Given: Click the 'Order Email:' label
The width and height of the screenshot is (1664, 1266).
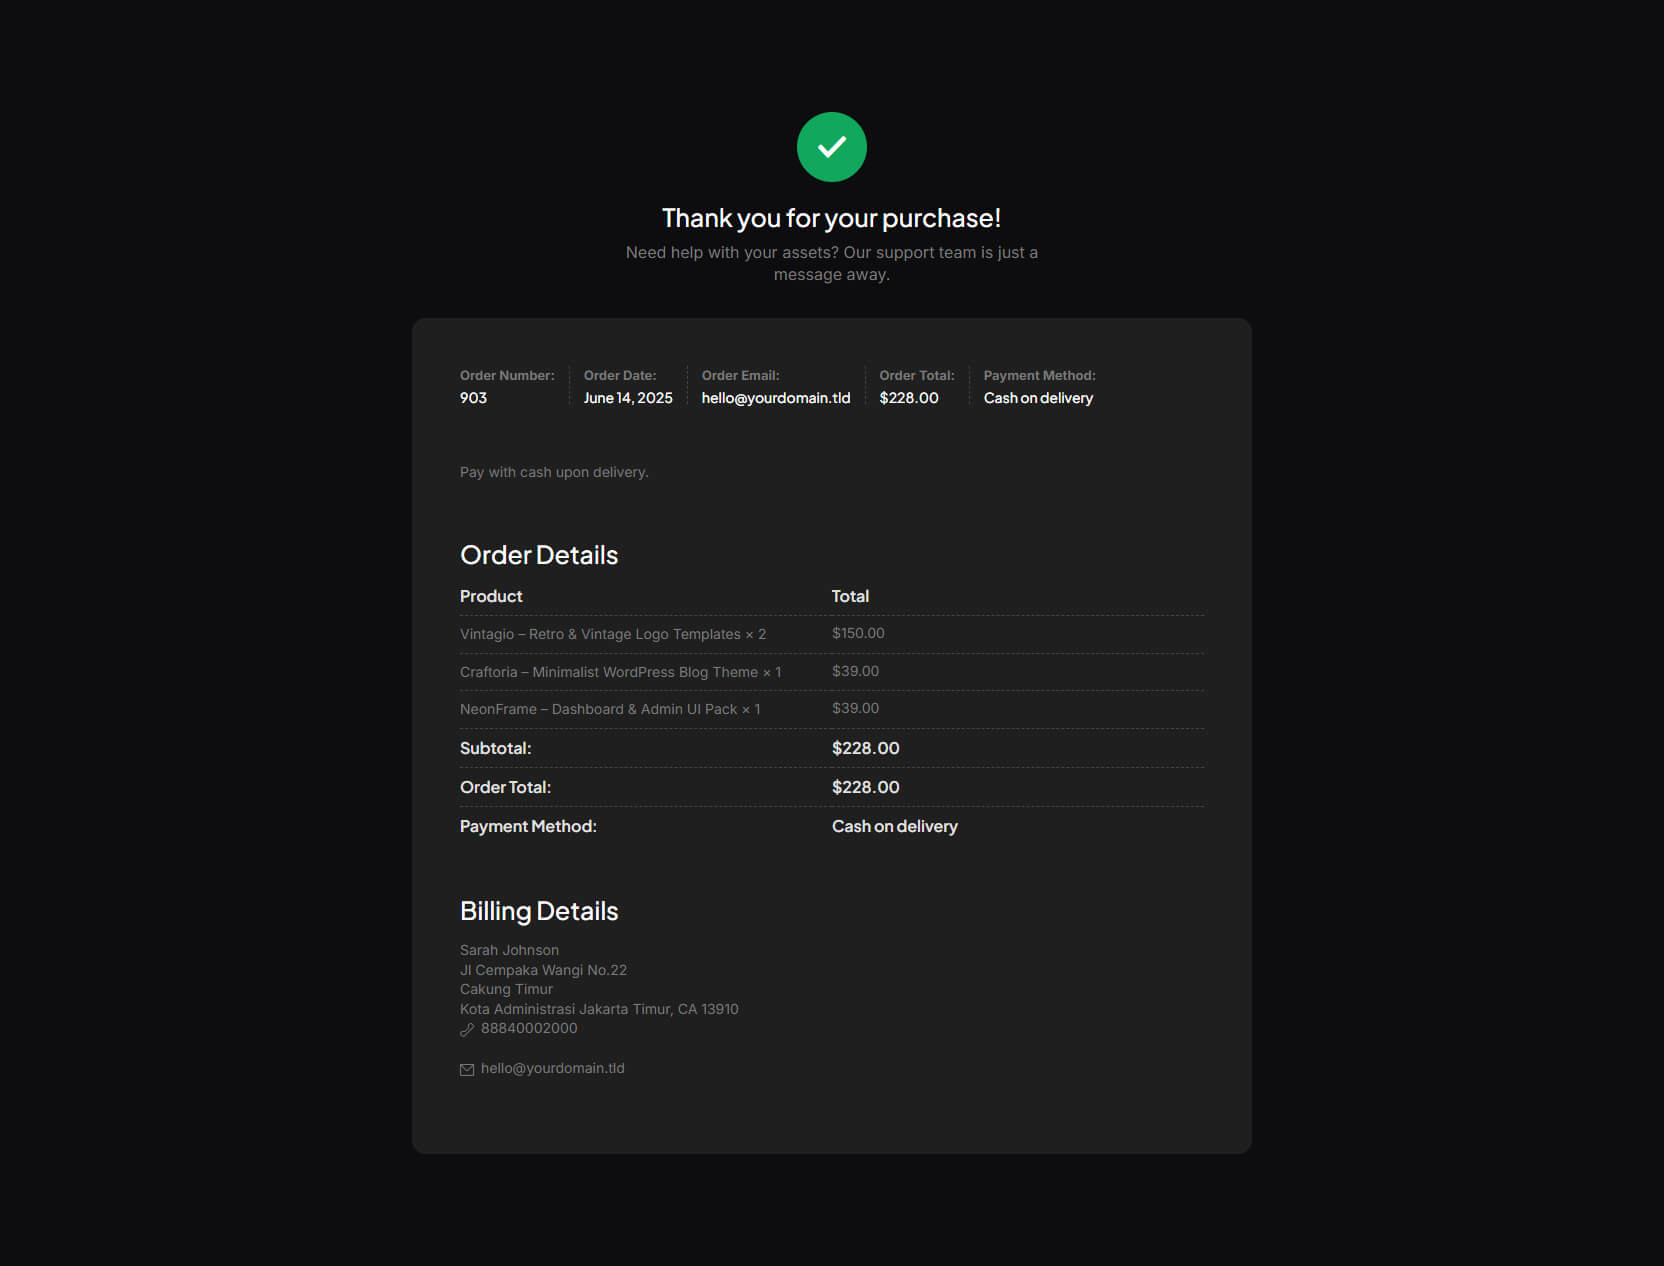Looking at the screenshot, I should pos(740,375).
